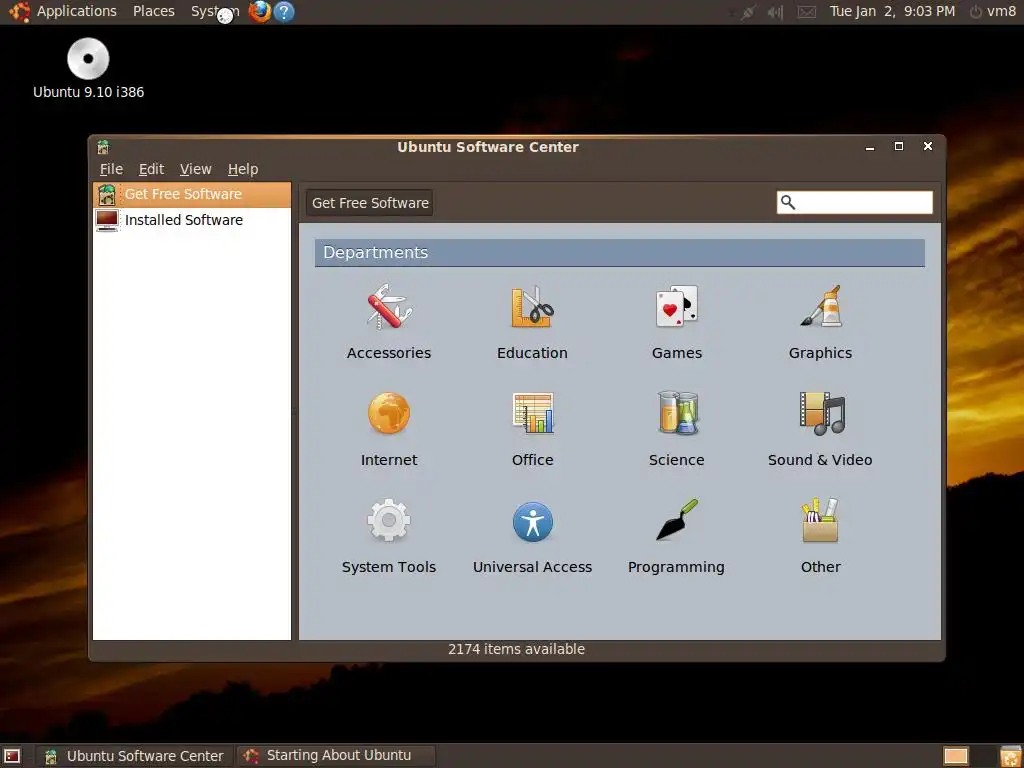Click the clock showing Tue Jan 2
This screenshot has width=1024, height=768.
(892, 12)
